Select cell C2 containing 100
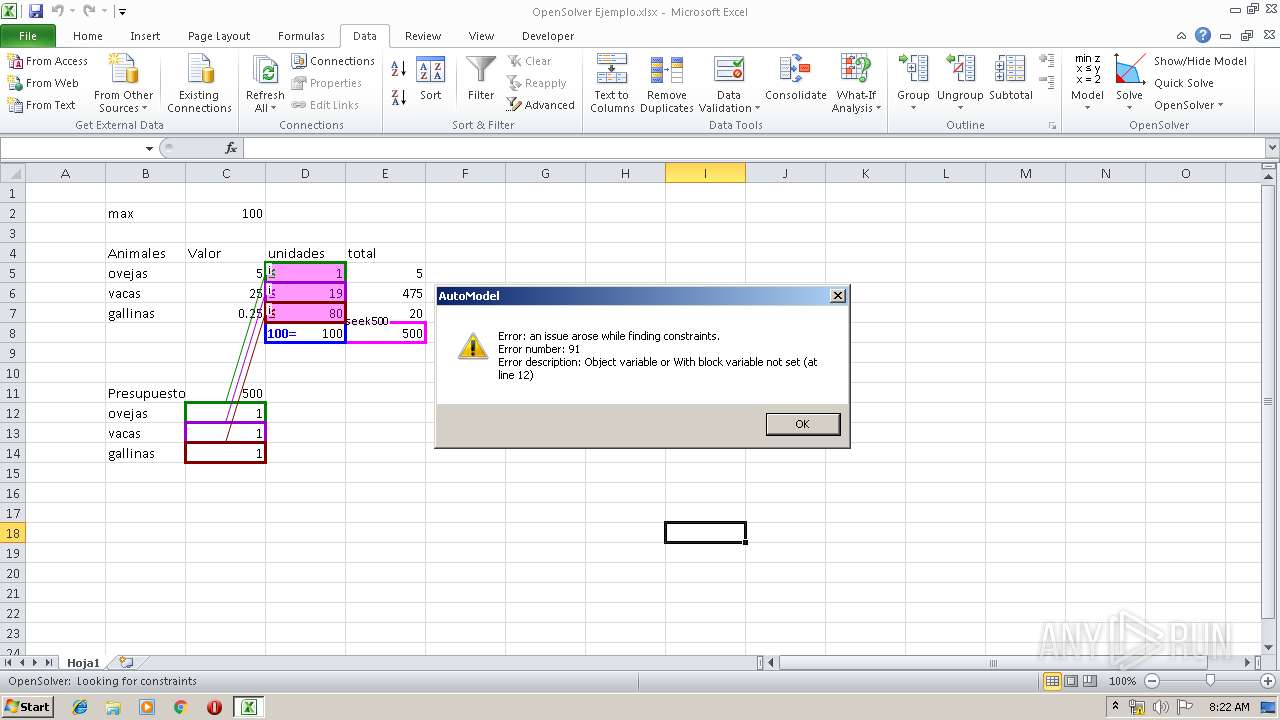1280x720 pixels. [x=225, y=213]
